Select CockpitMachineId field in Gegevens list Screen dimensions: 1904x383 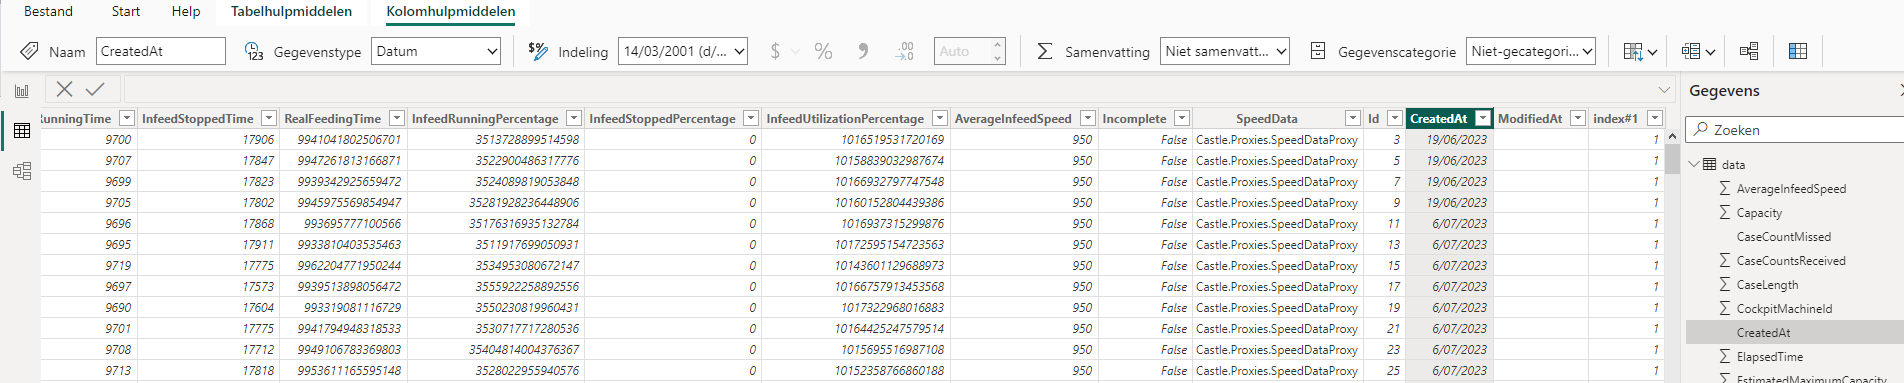tap(1784, 308)
